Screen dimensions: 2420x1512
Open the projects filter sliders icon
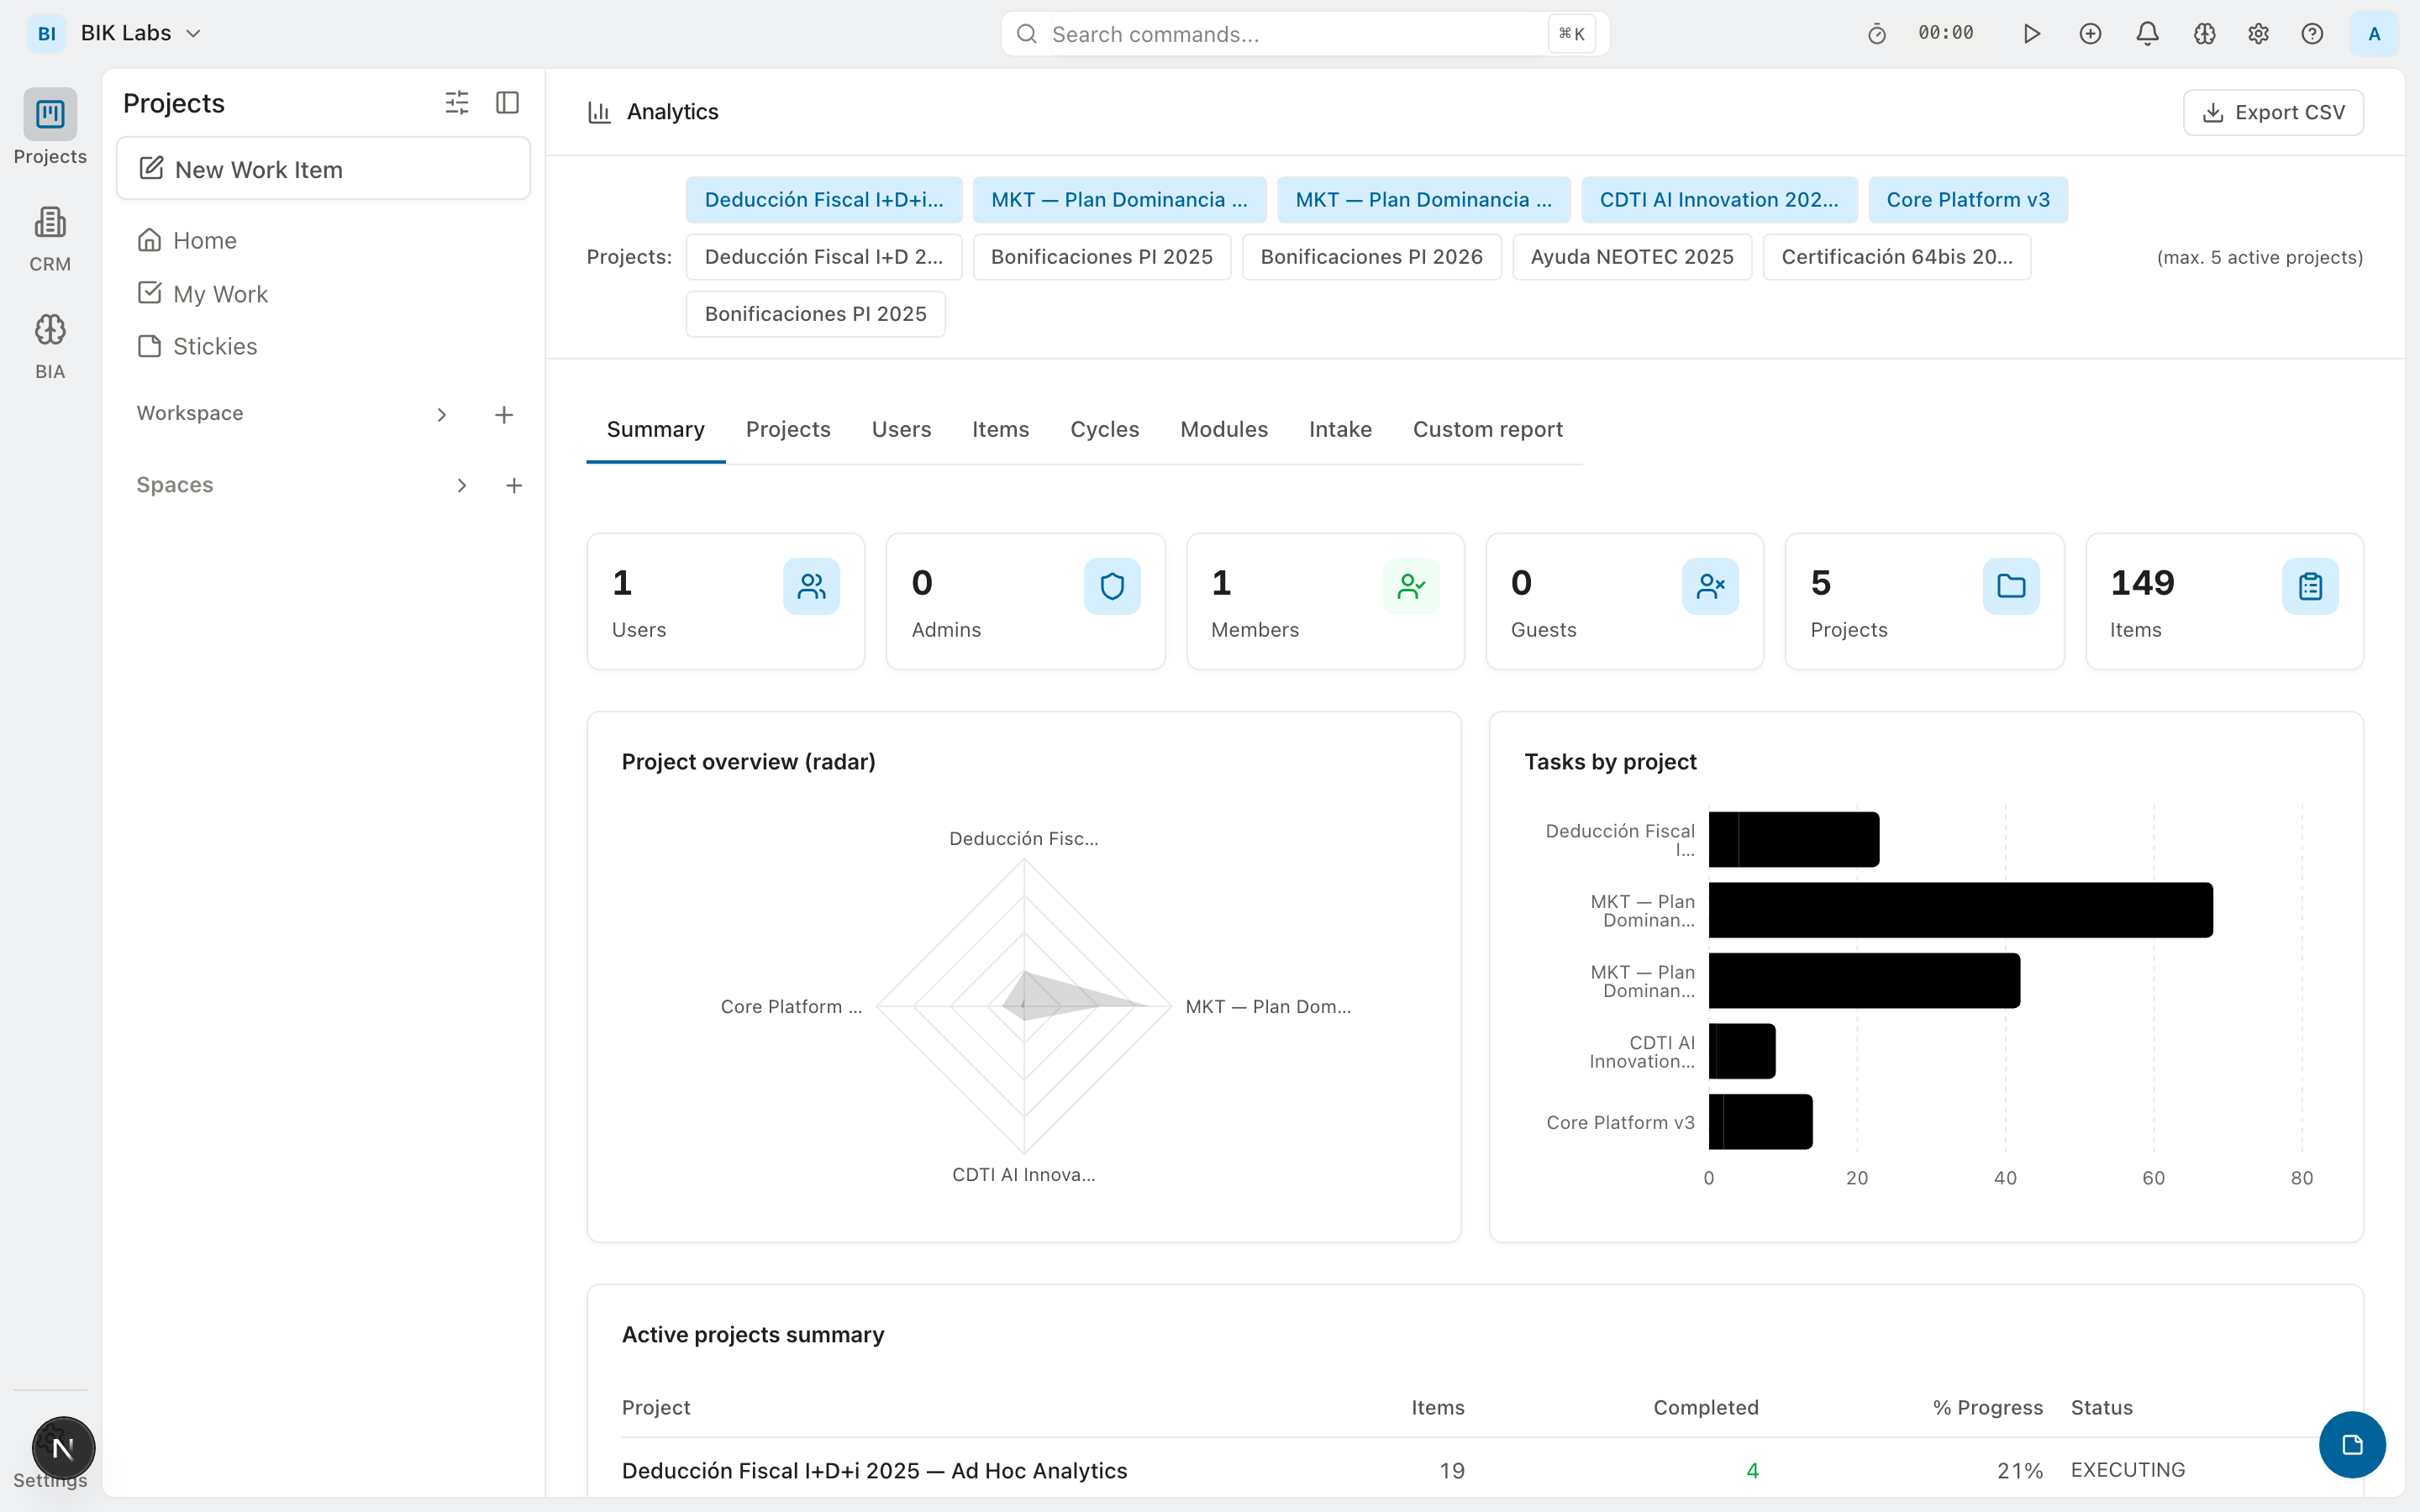(456, 103)
